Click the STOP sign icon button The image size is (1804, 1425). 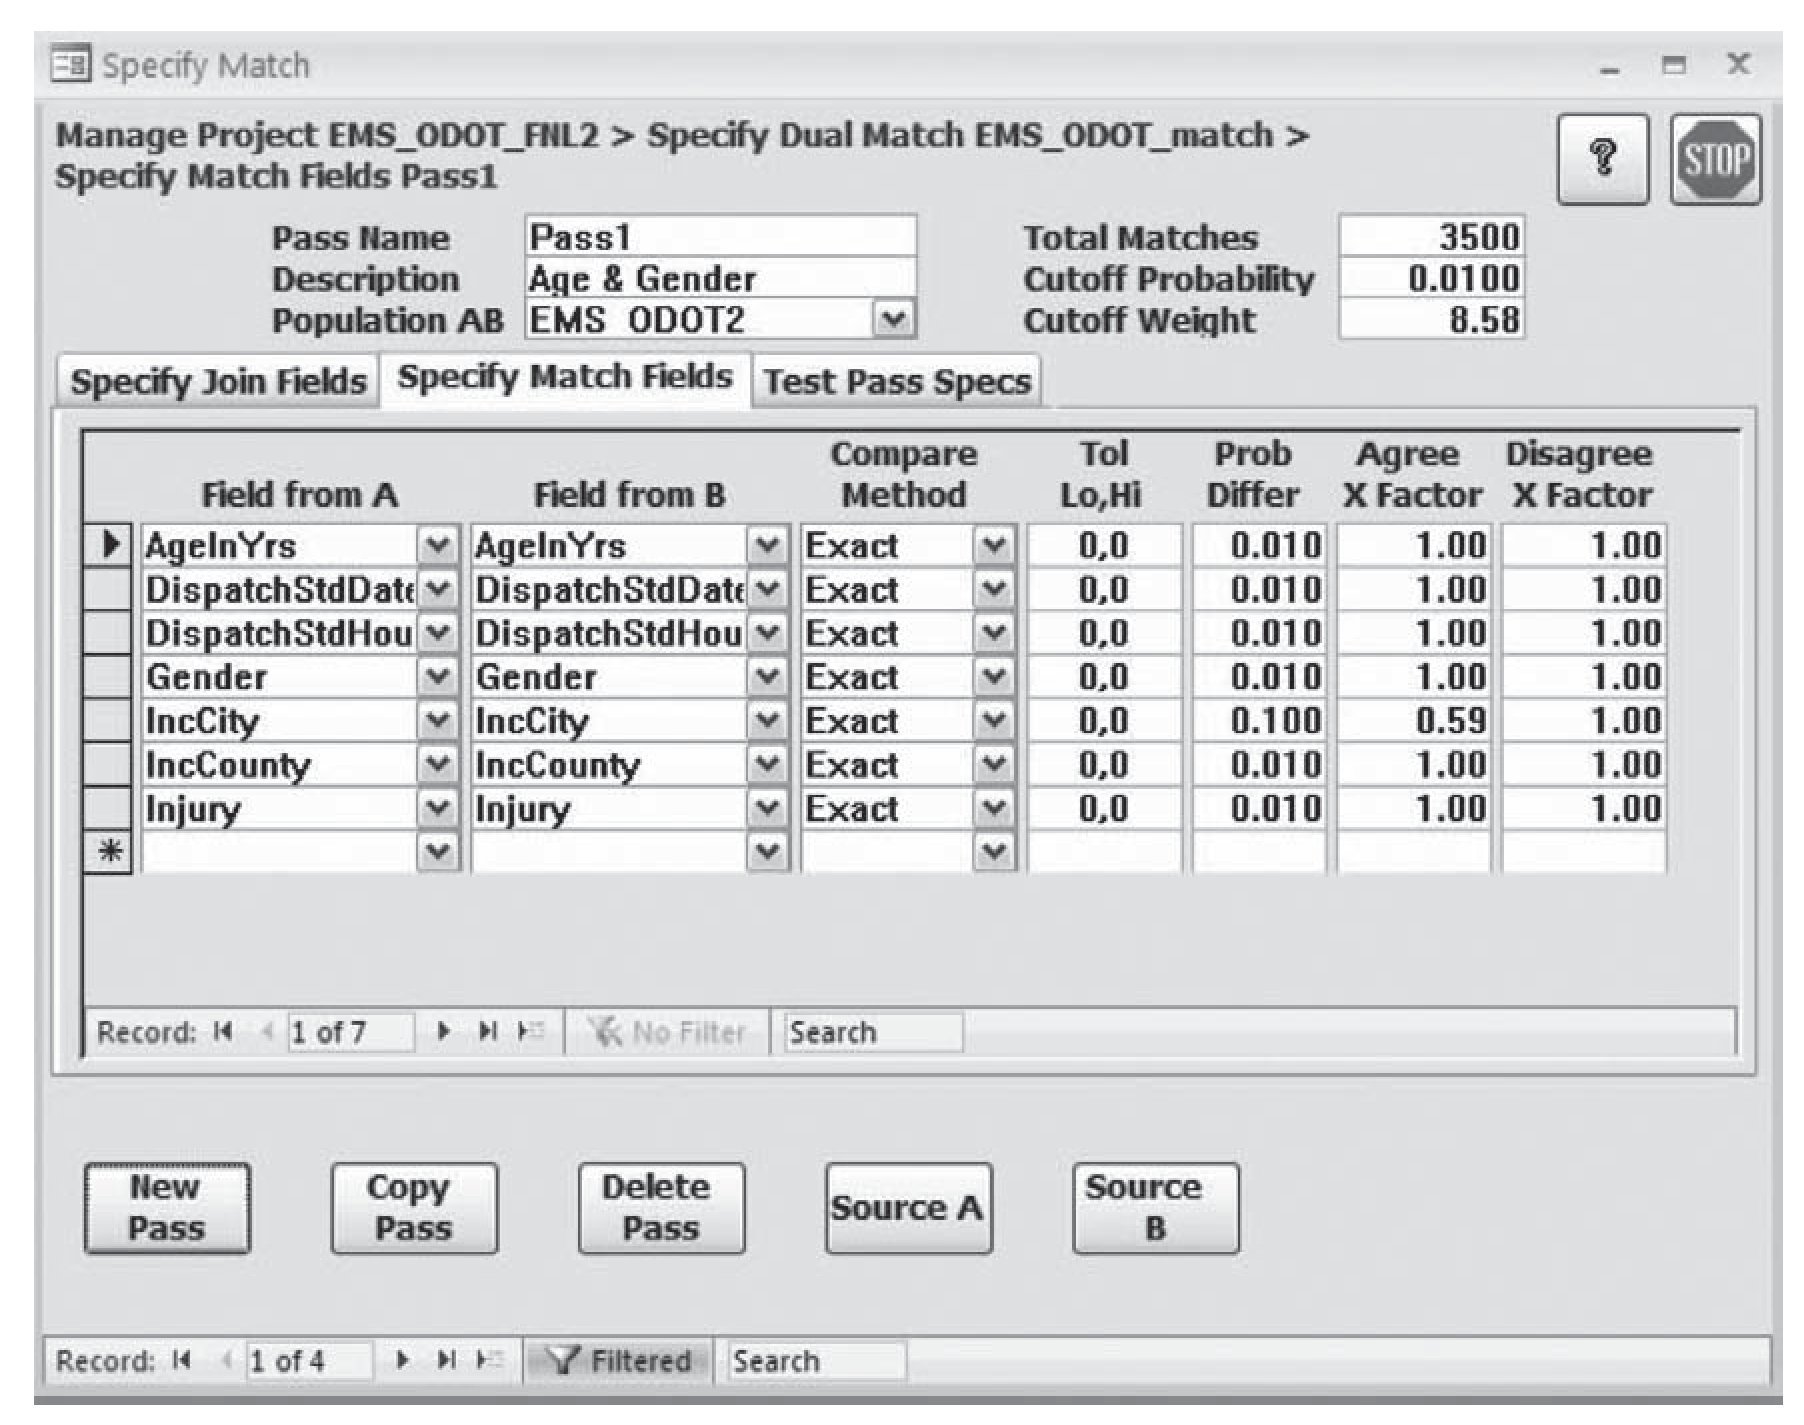(x=1715, y=160)
